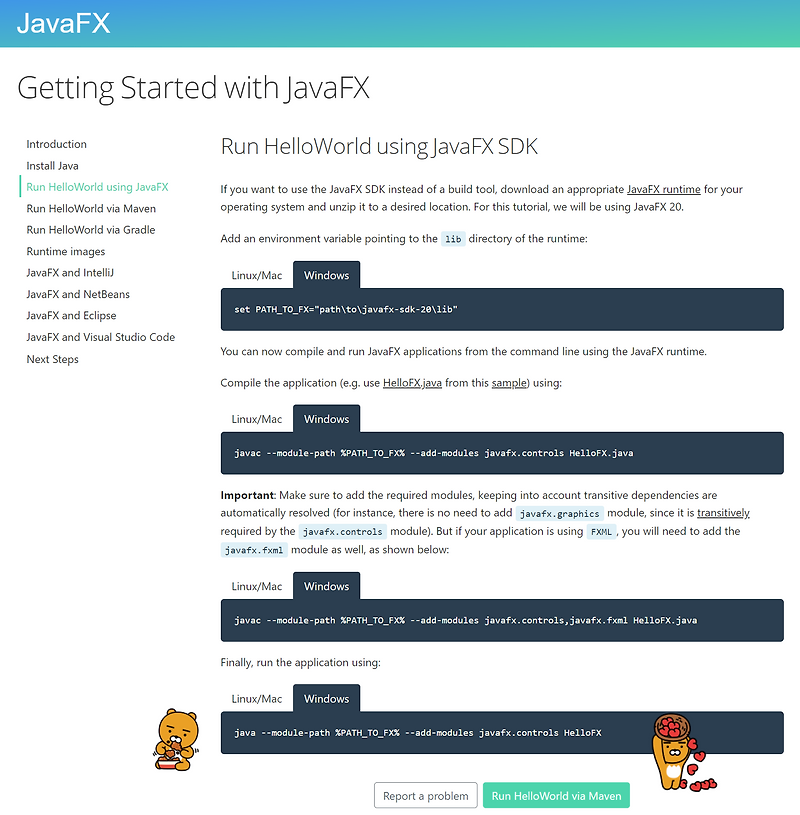Select the Windows tab in the compile section

tap(326, 418)
